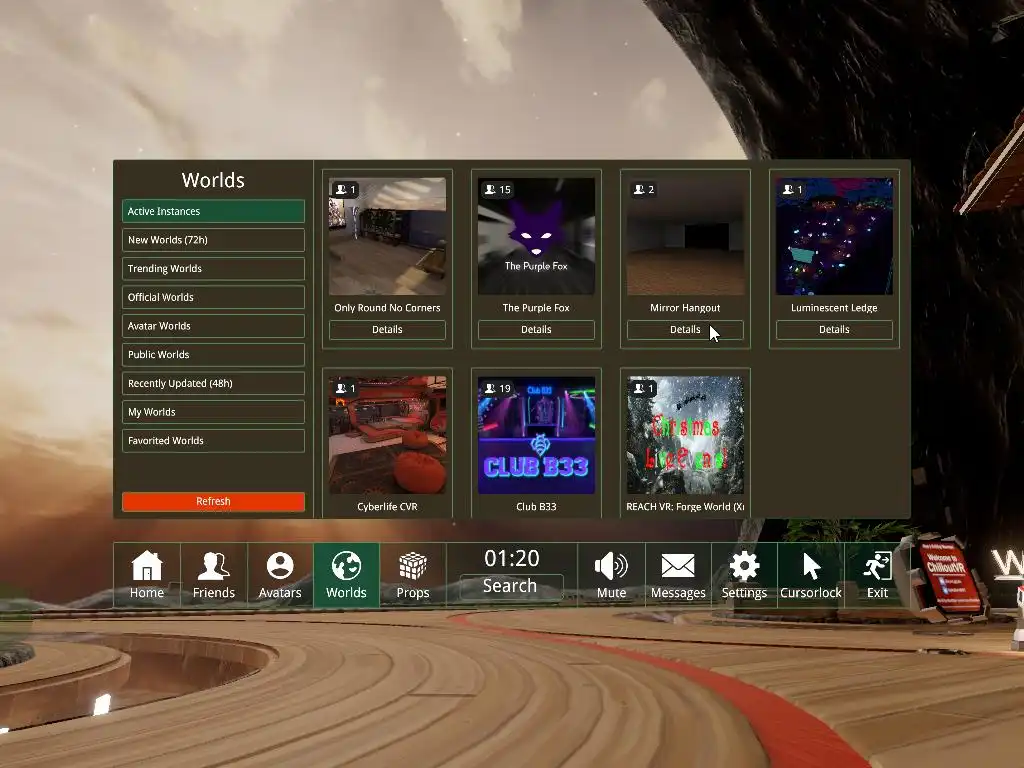The width and height of the screenshot is (1024, 768).
Task: Click the Only Round No Corners thumbnail
Action: coord(387,236)
